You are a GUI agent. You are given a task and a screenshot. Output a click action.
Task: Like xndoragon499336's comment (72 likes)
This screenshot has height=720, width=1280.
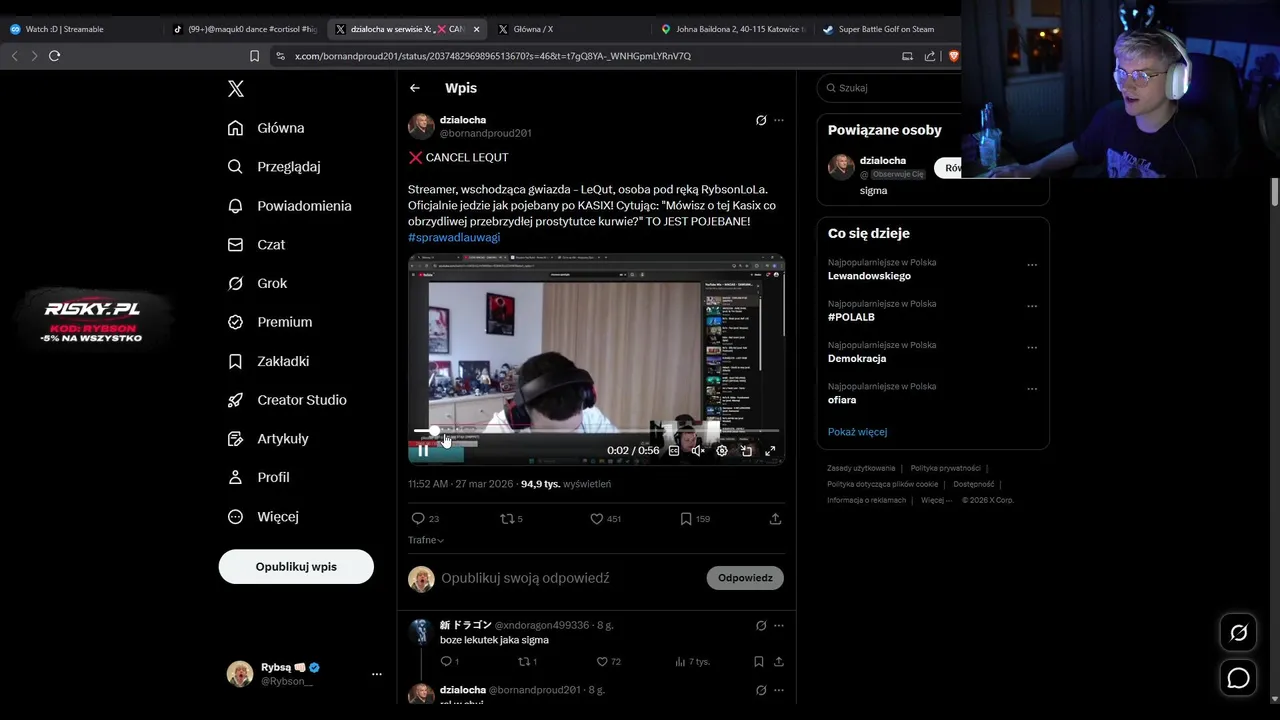[608, 662]
